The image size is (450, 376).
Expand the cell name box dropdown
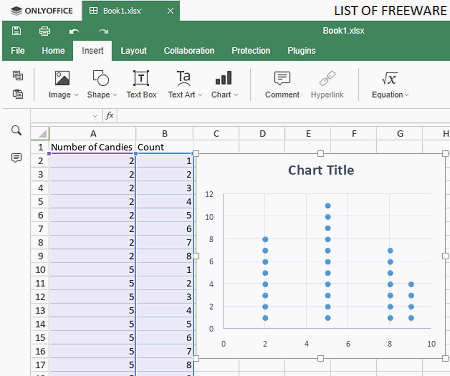click(x=95, y=116)
